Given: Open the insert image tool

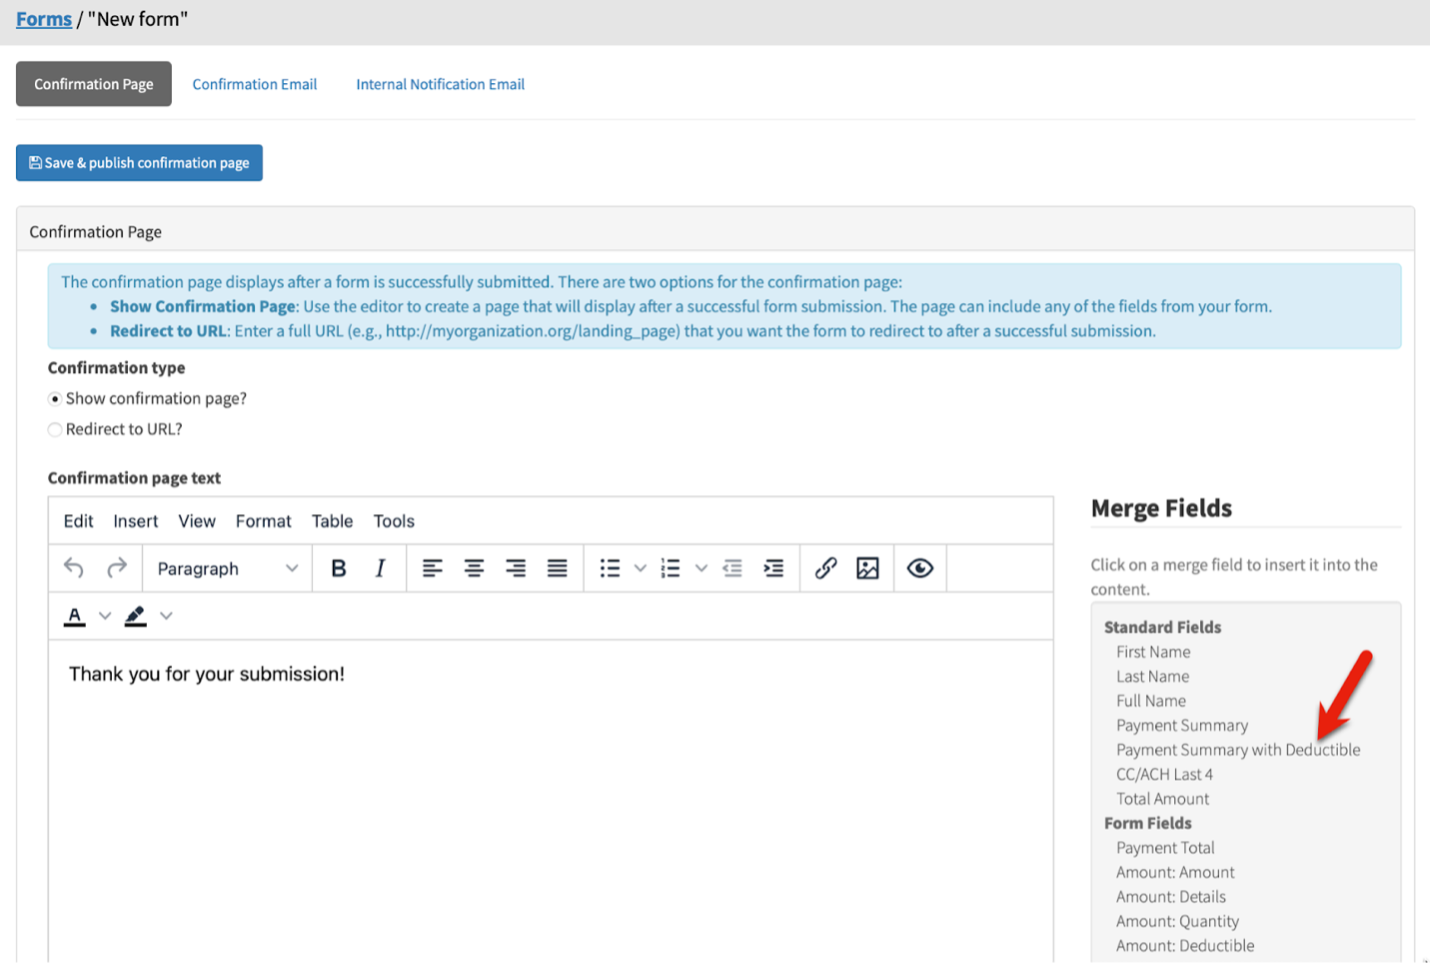Looking at the screenshot, I should coord(867,568).
